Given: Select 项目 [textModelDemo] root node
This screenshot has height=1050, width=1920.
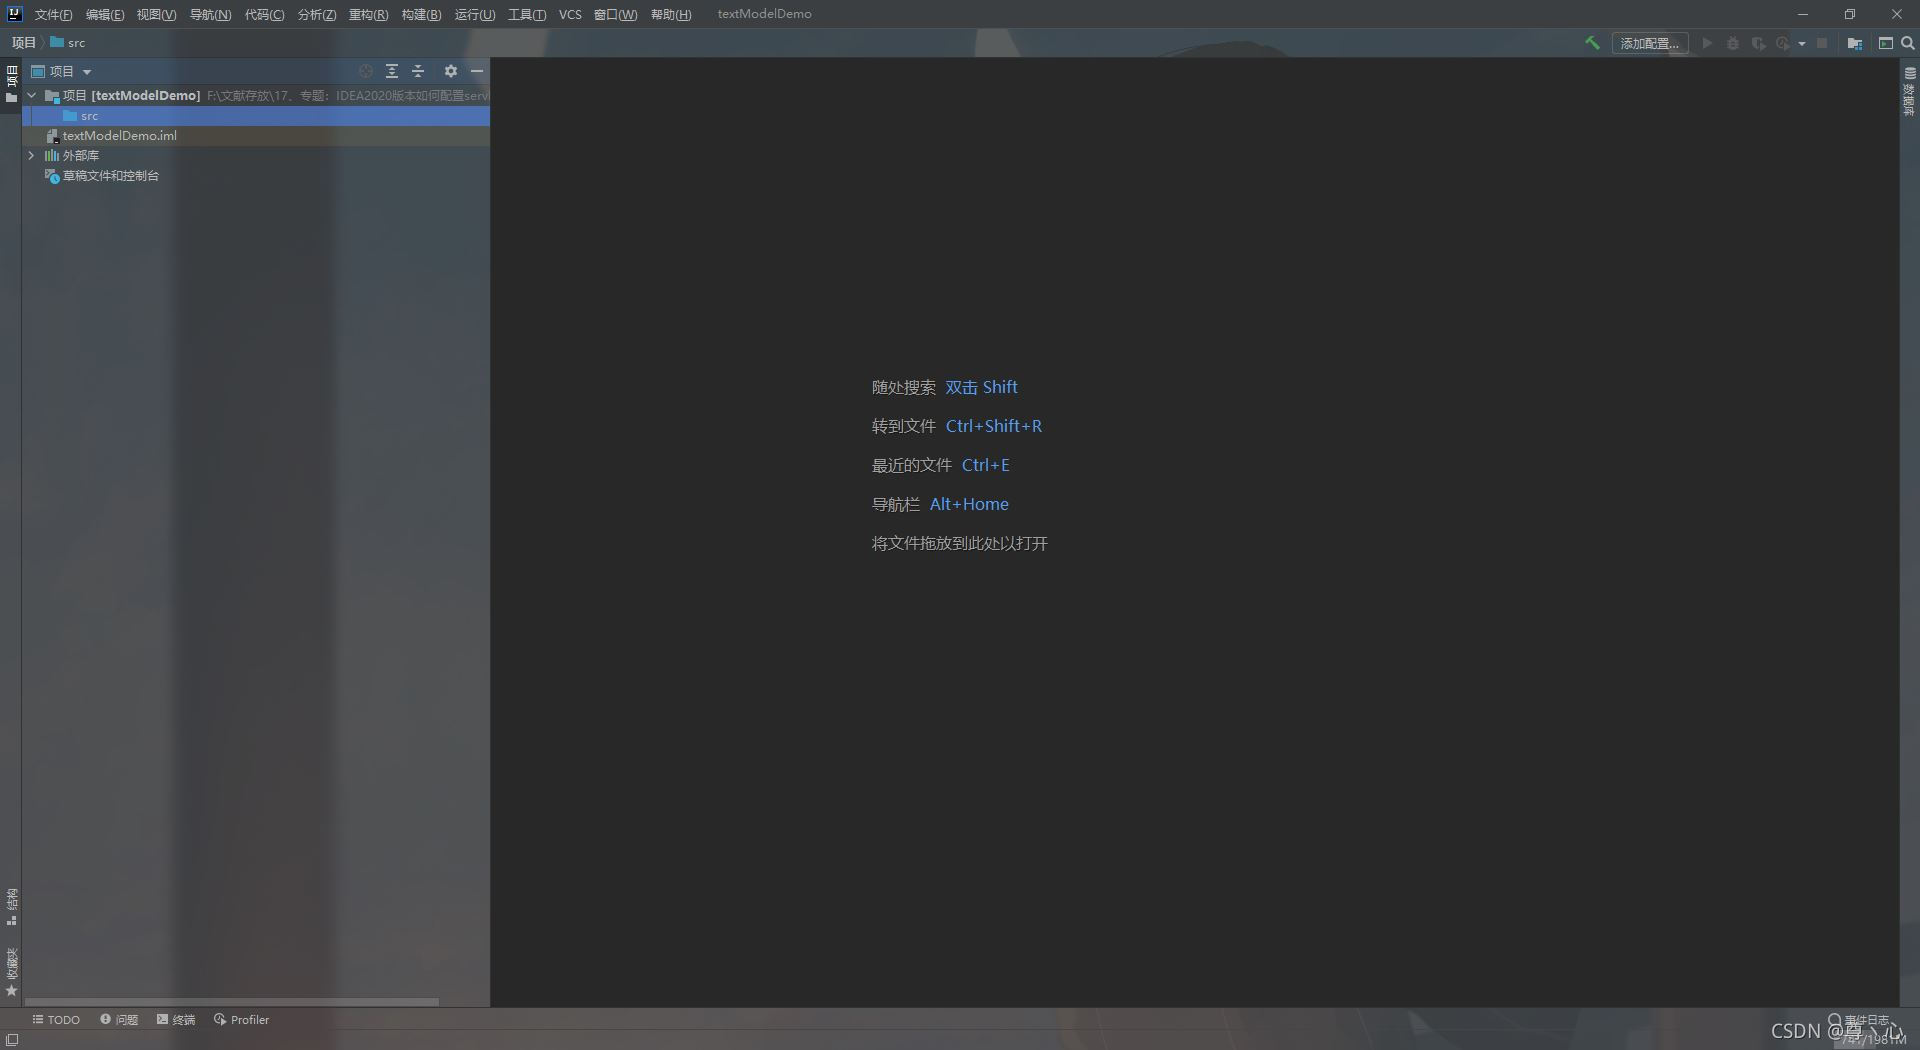Looking at the screenshot, I should click(256, 96).
